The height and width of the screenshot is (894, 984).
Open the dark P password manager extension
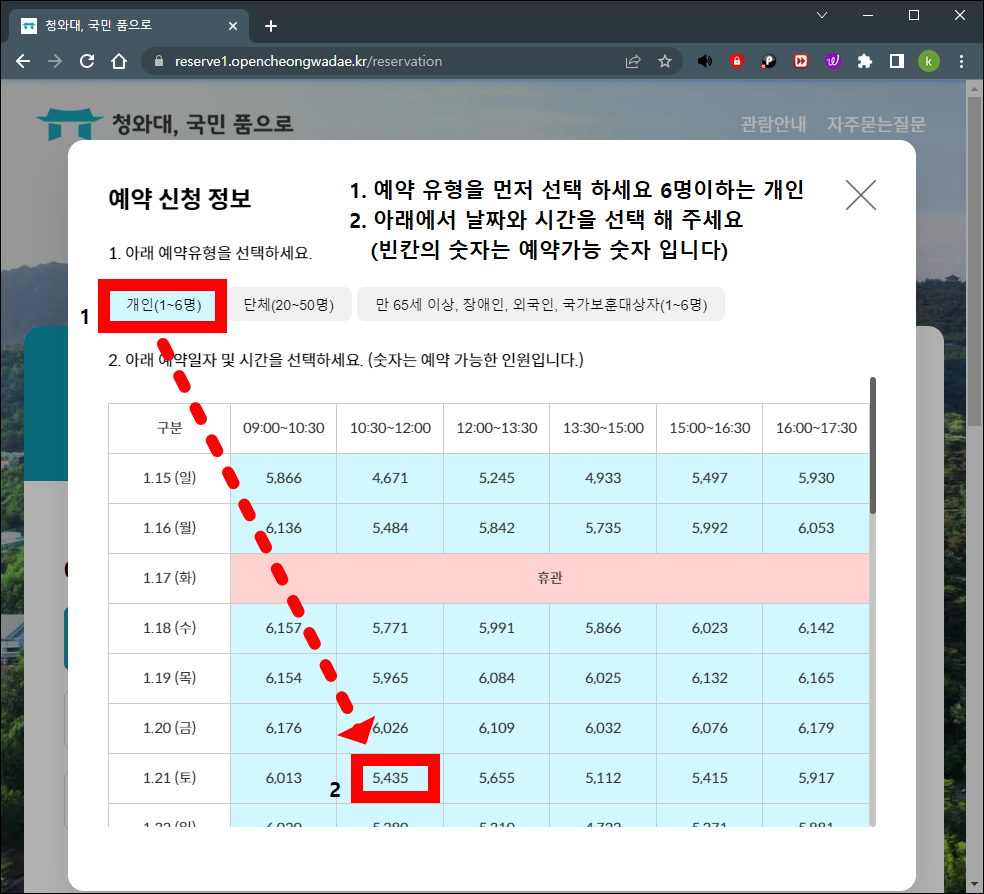[x=769, y=61]
